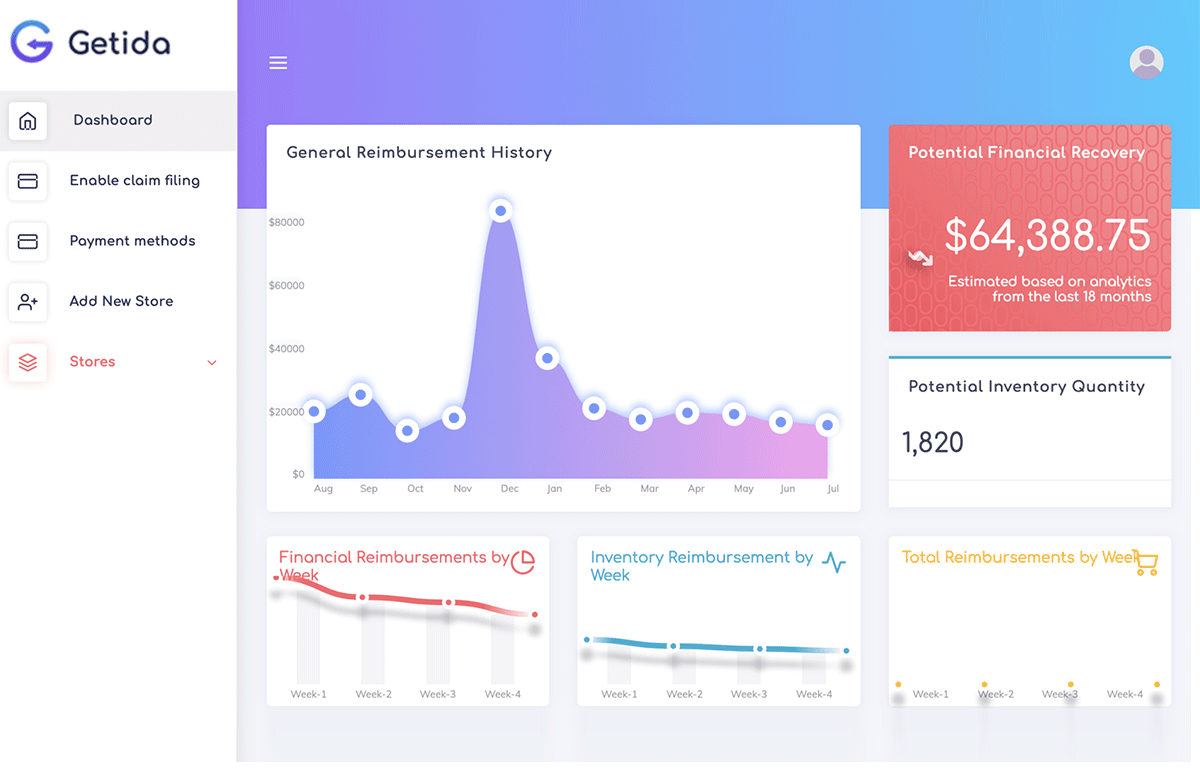Click the $64,388.75 recovery amount
The image size is (1200, 773).
point(1048,236)
